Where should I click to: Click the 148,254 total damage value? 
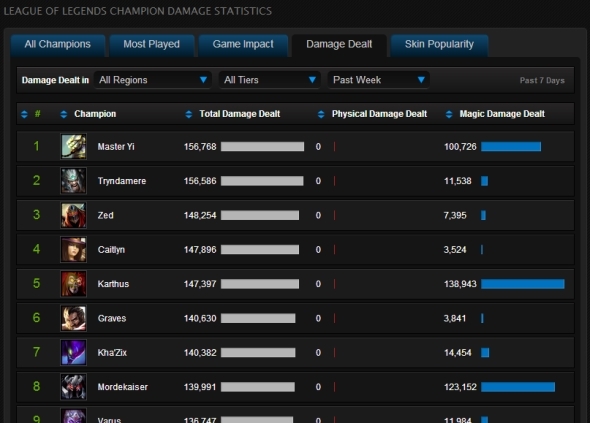200,215
